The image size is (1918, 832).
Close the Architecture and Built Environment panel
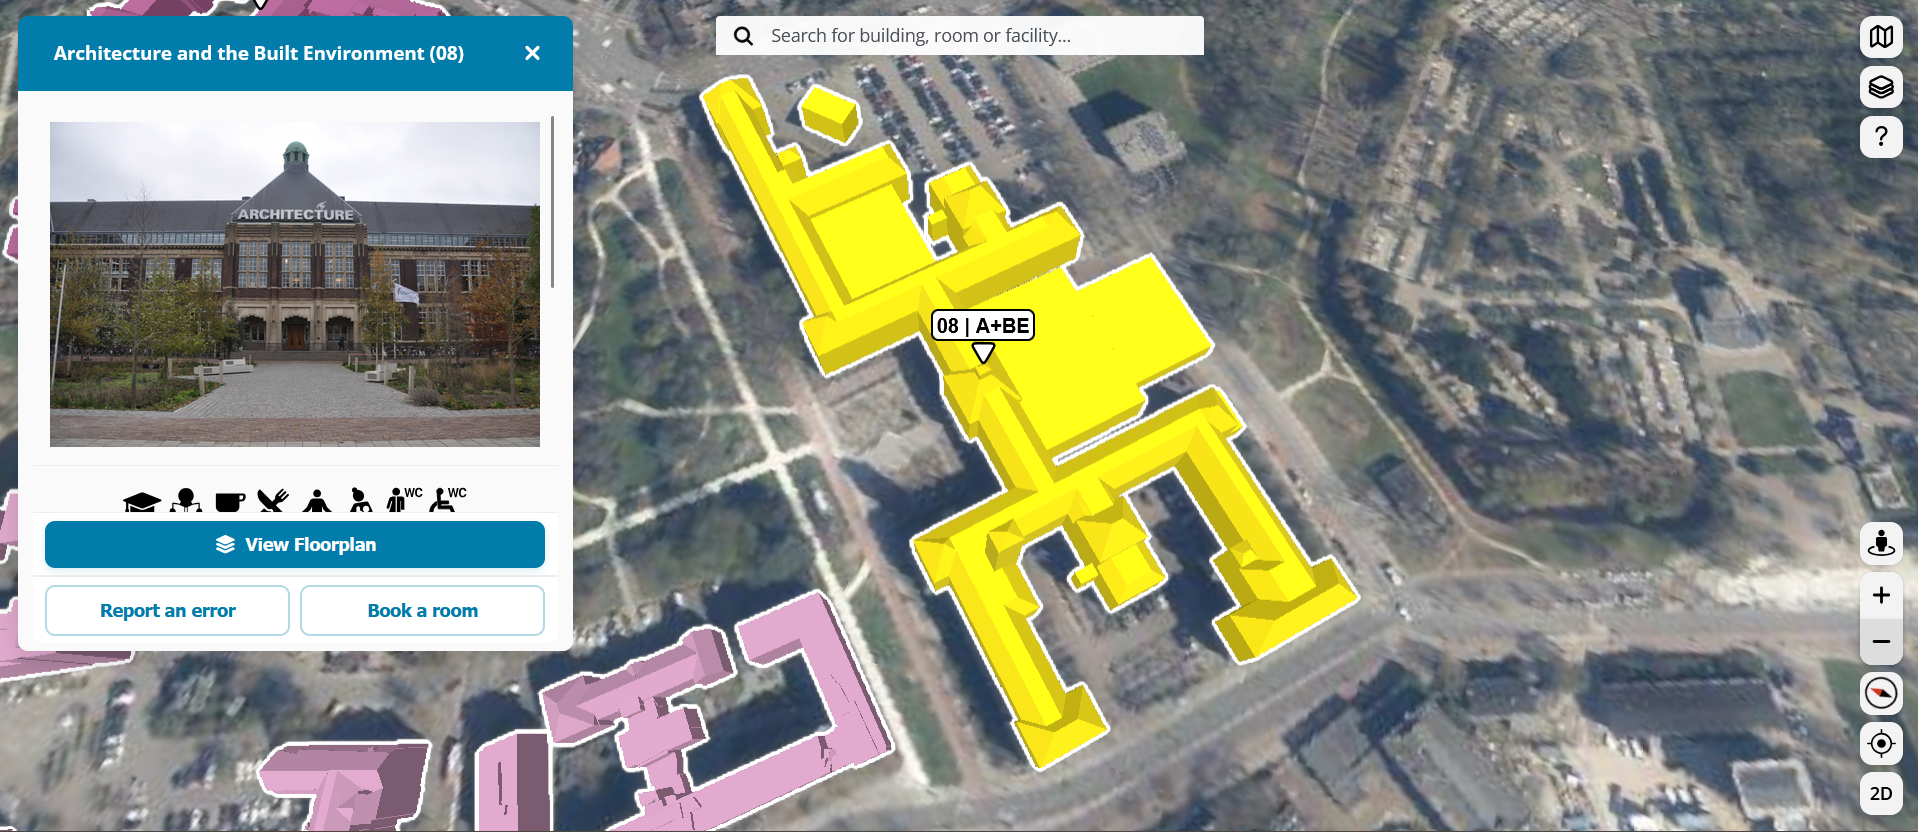coord(532,53)
